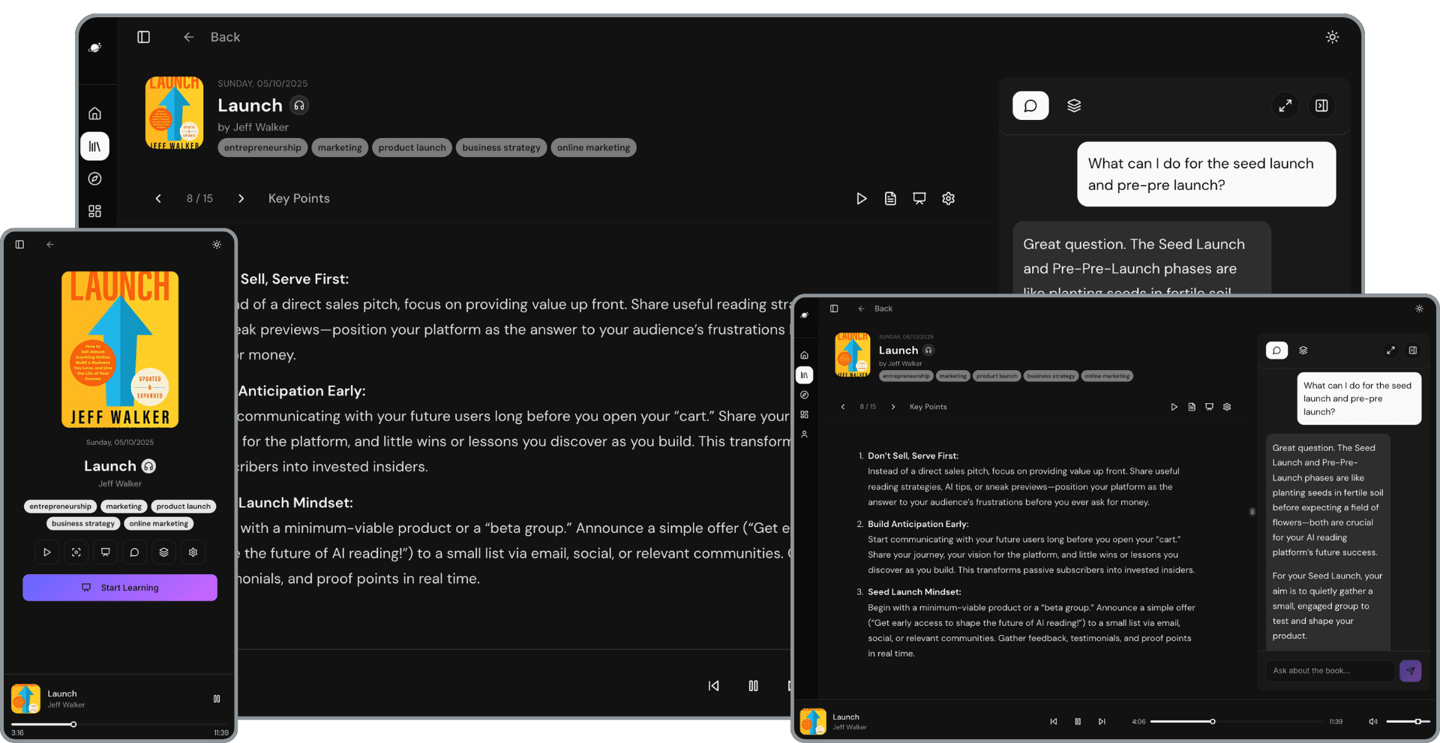Click Start Learning on the phone window

tap(120, 587)
